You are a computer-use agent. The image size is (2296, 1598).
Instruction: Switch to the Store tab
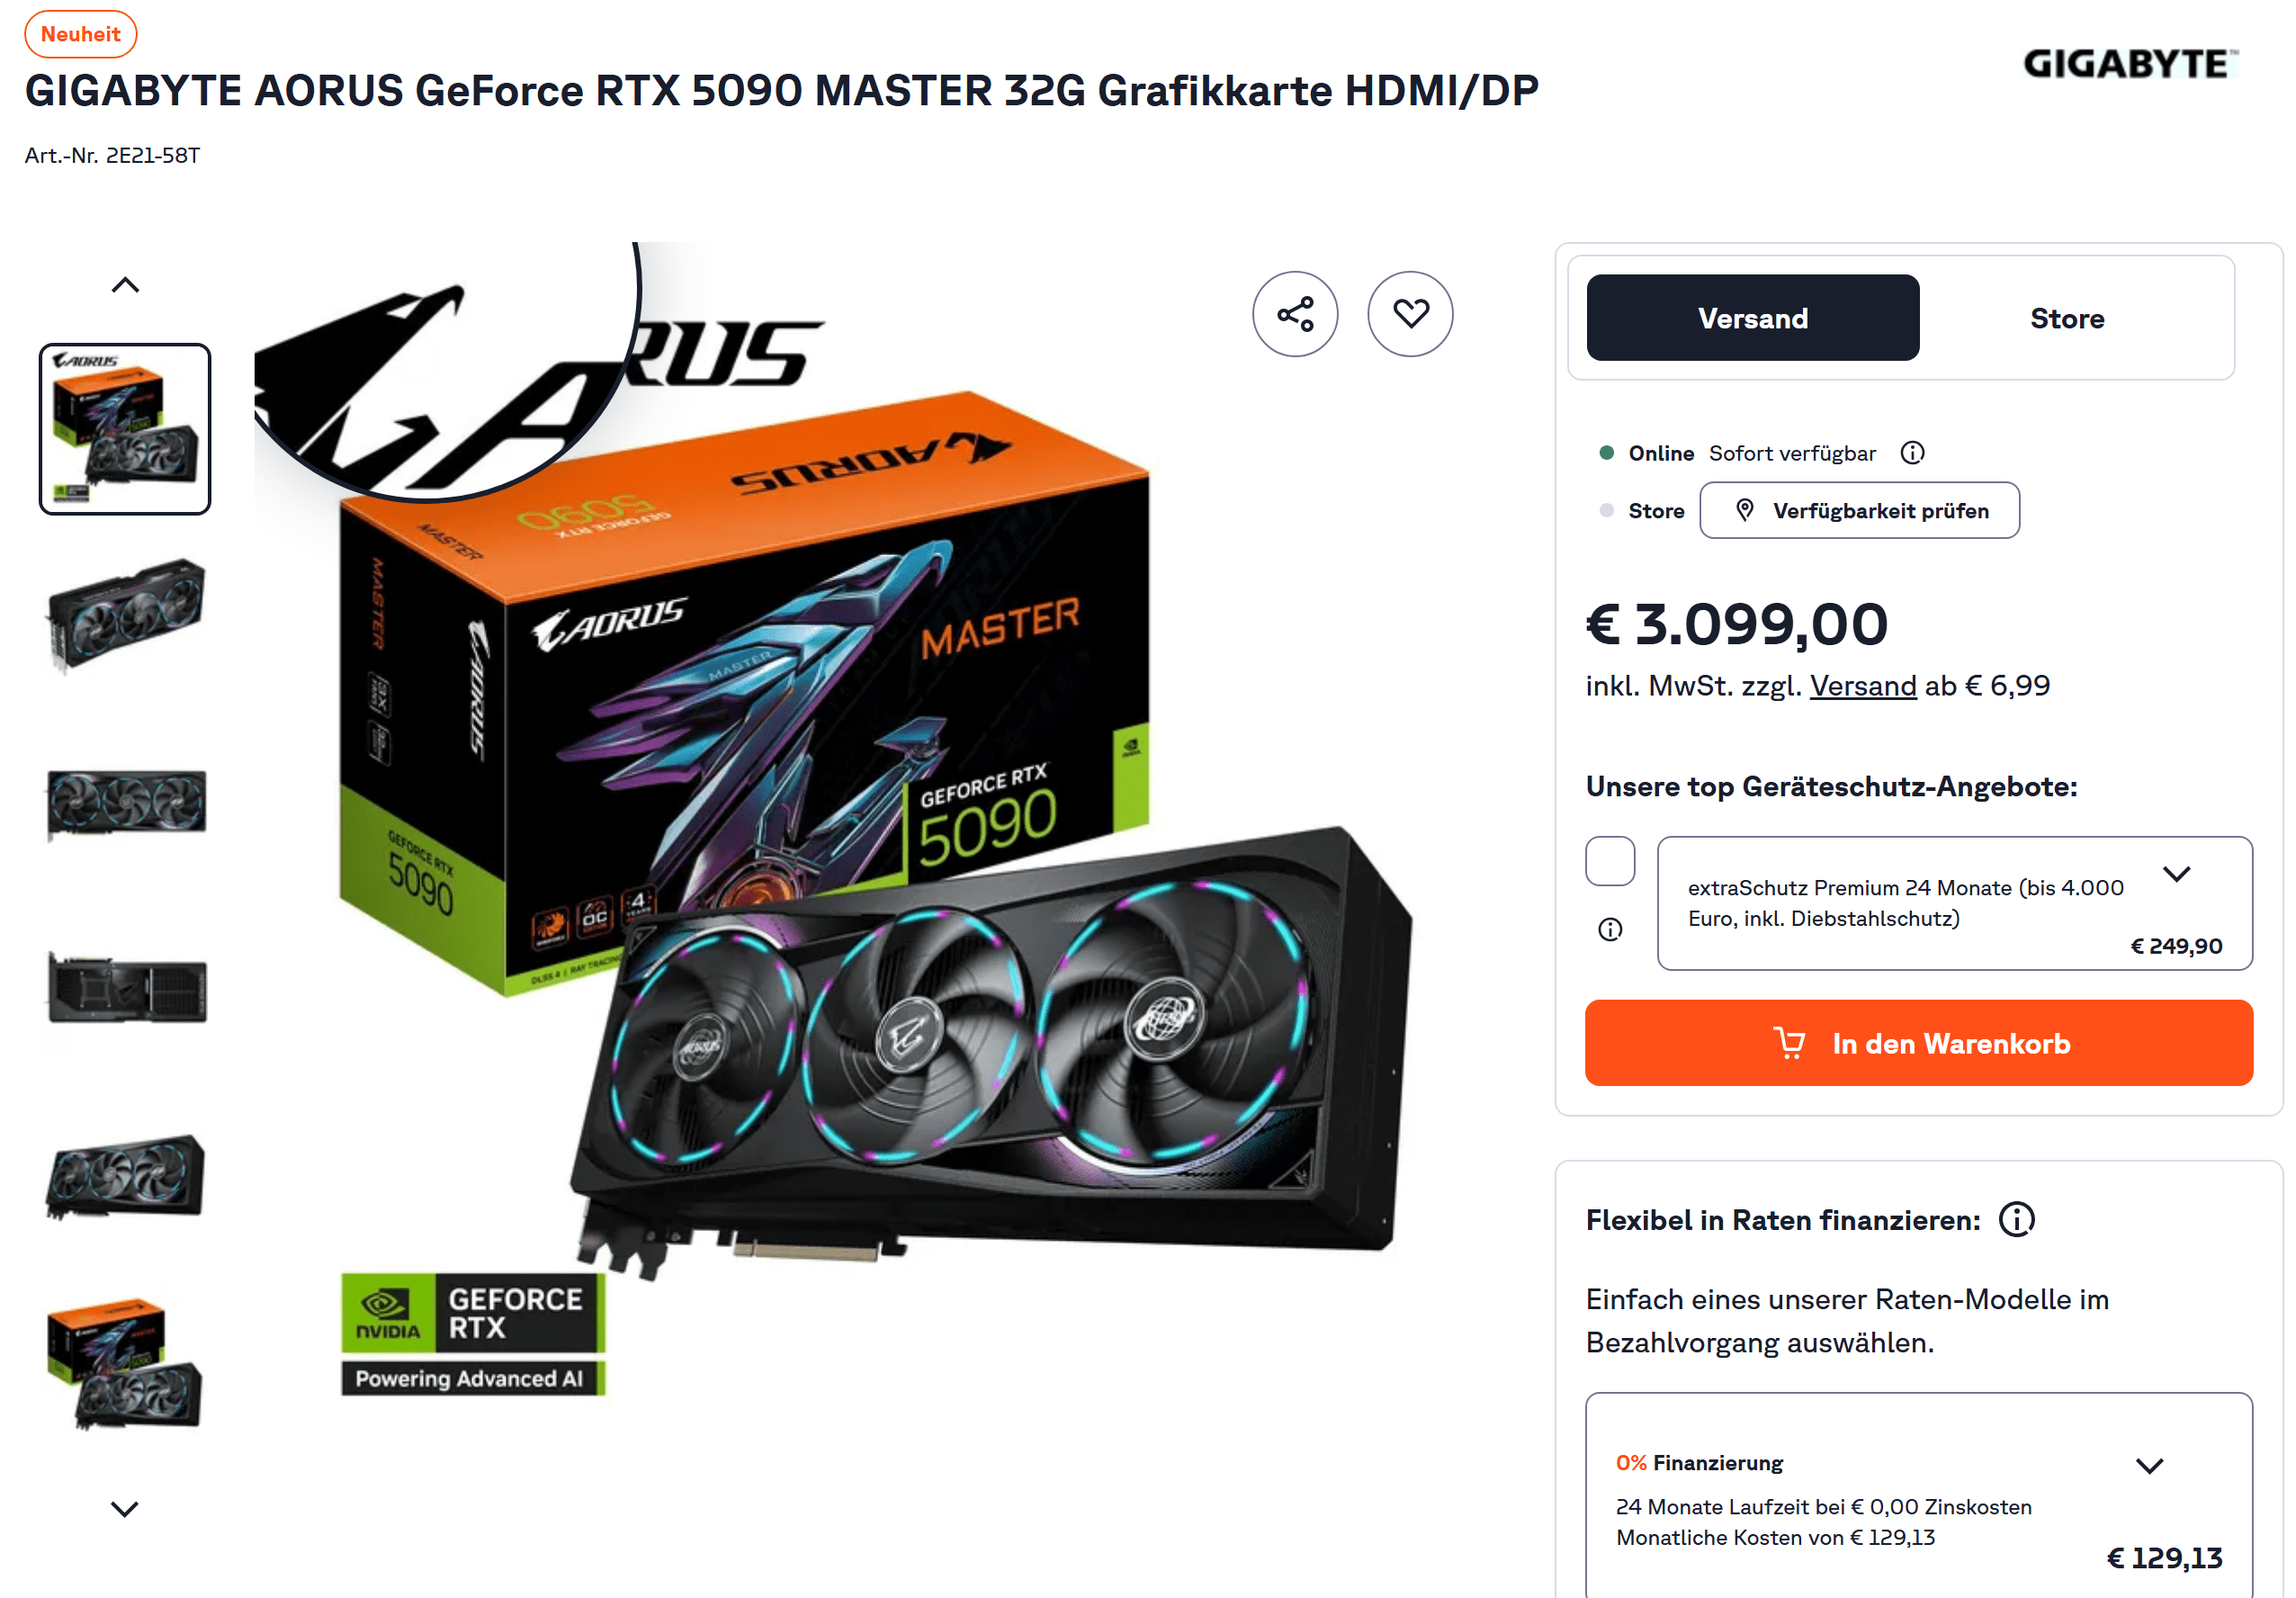[2067, 318]
